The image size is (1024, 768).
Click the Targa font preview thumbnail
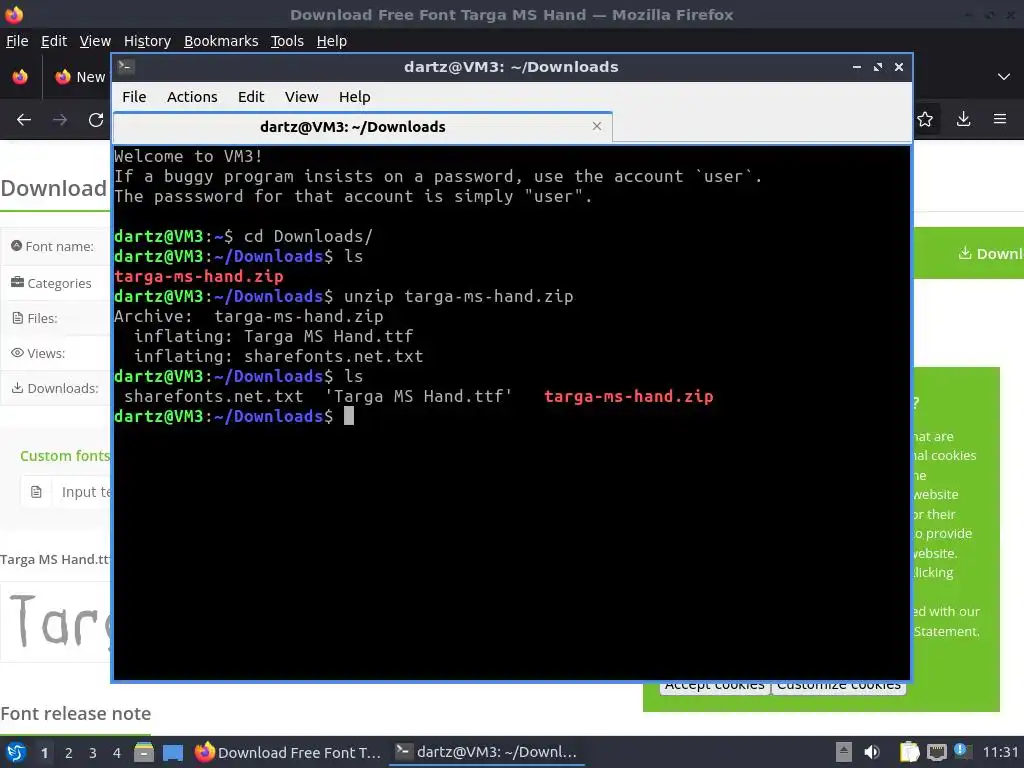(56, 622)
